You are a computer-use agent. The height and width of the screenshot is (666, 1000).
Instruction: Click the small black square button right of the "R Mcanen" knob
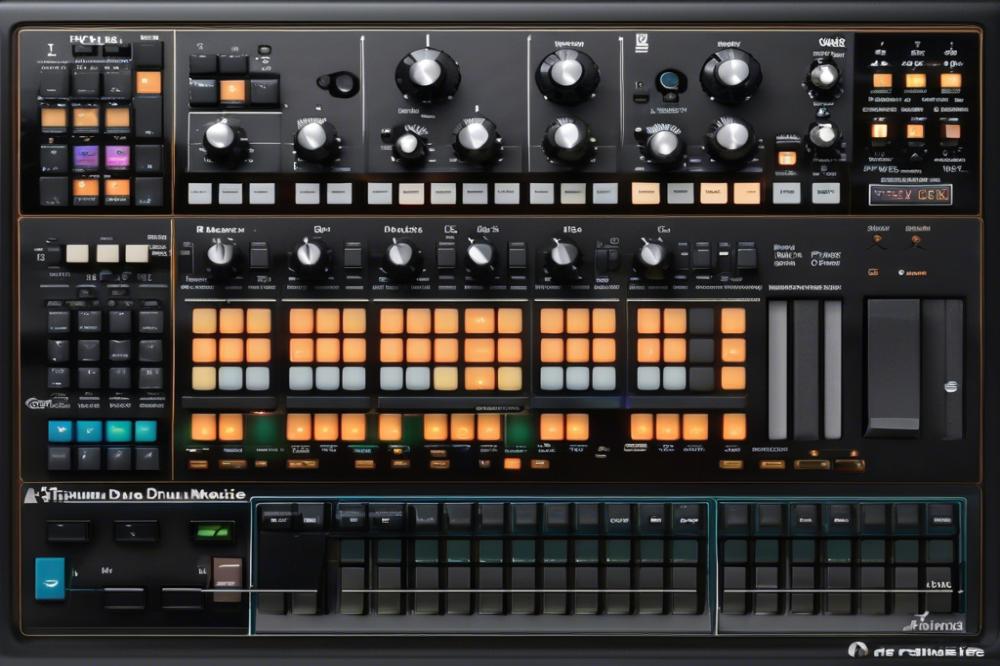coord(259,255)
